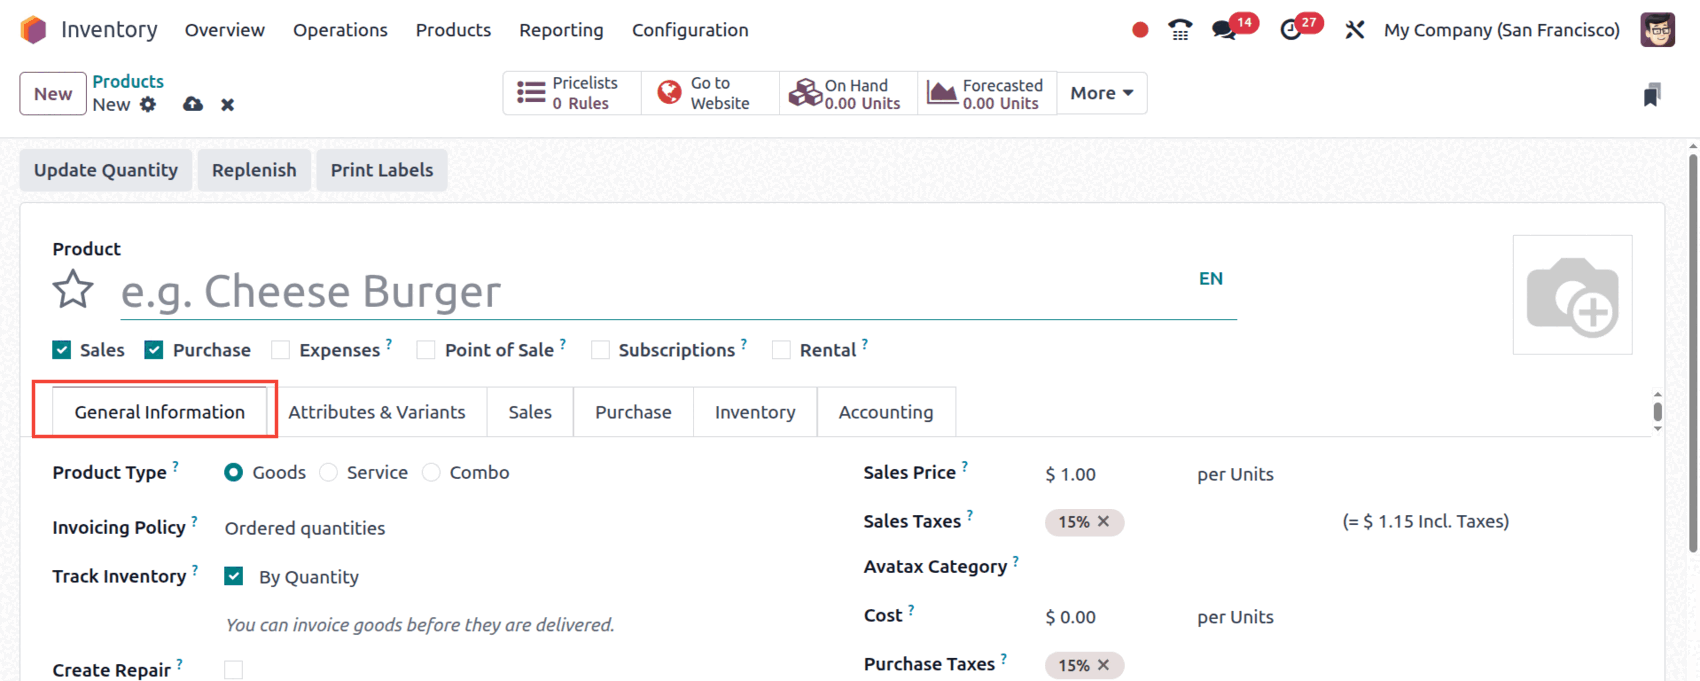Expand the More dropdown button
Image resolution: width=1700 pixels, height=681 pixels.
pos(1101,93)
